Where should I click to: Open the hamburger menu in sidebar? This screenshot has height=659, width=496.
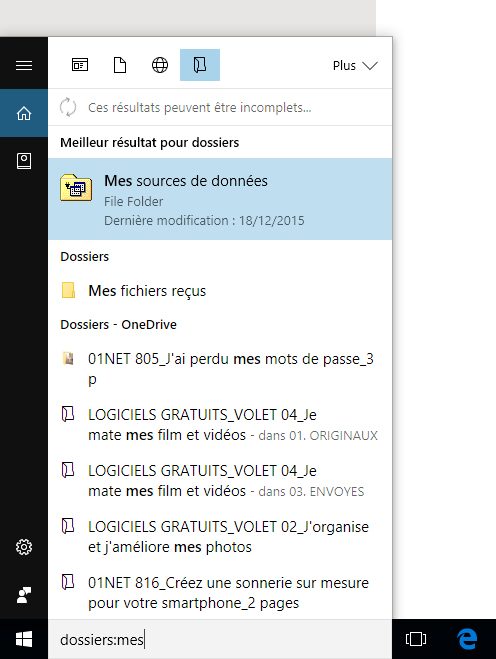click(x=24, y=65)
